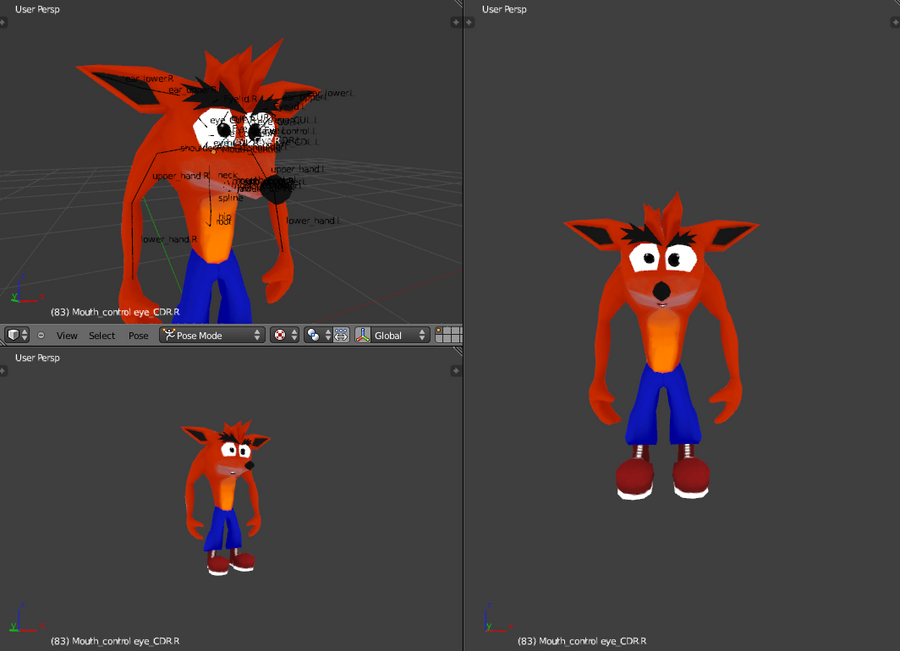
Task: Click the top-left viewport plus expander at right edge
Action: [x=456, y=22]
